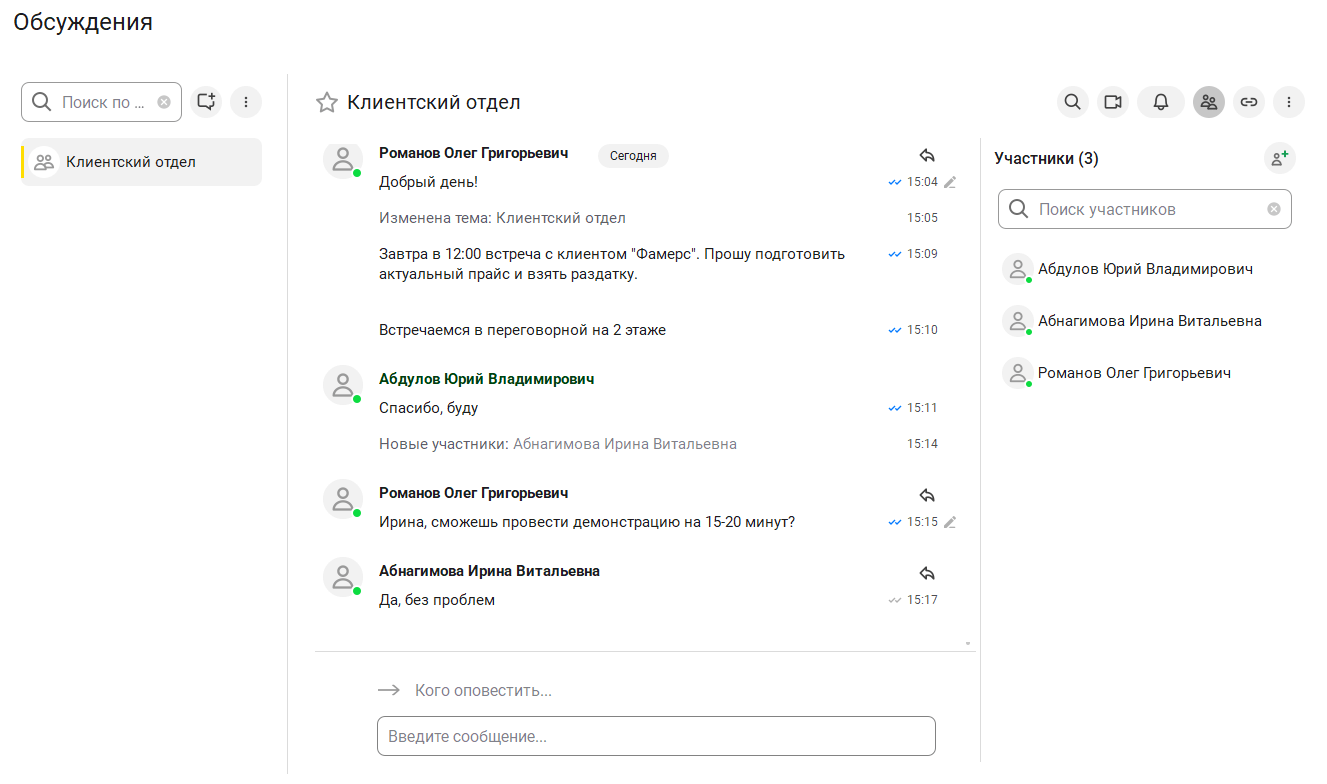This screenshot has height=784, width=1327.
Task: Create a new discussion with the plus-chat icon
Action: click(x=206, y=102)
